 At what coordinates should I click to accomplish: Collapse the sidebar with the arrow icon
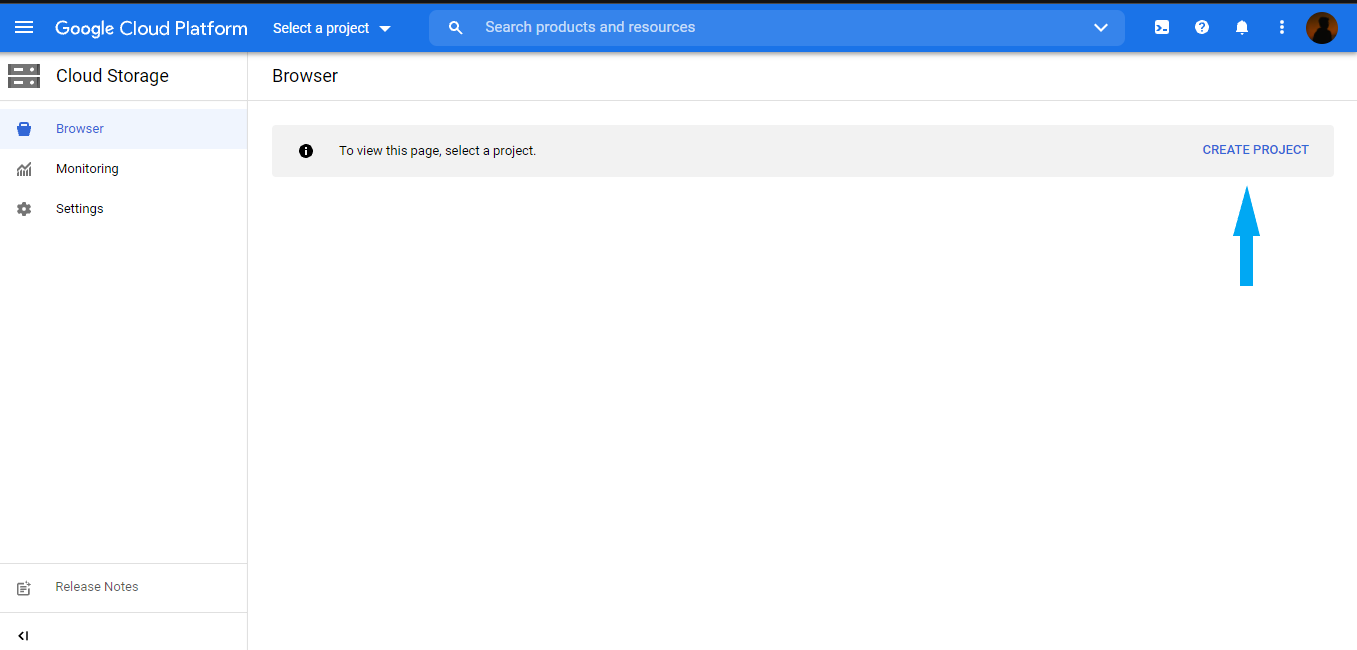pyautogui.click(x=23, y=636)
